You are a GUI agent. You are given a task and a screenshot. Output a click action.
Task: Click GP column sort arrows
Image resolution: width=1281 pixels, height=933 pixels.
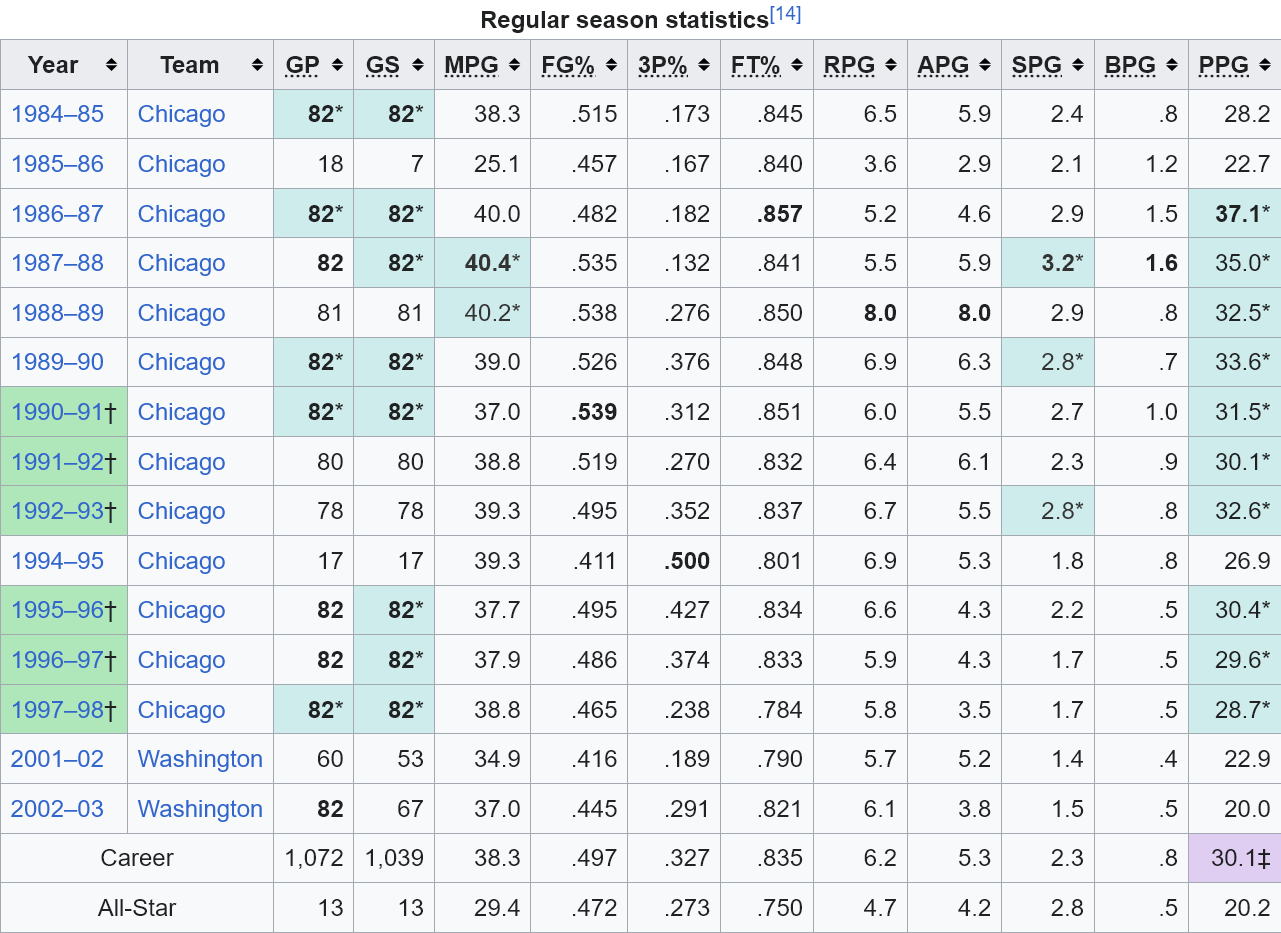[337, 65]
